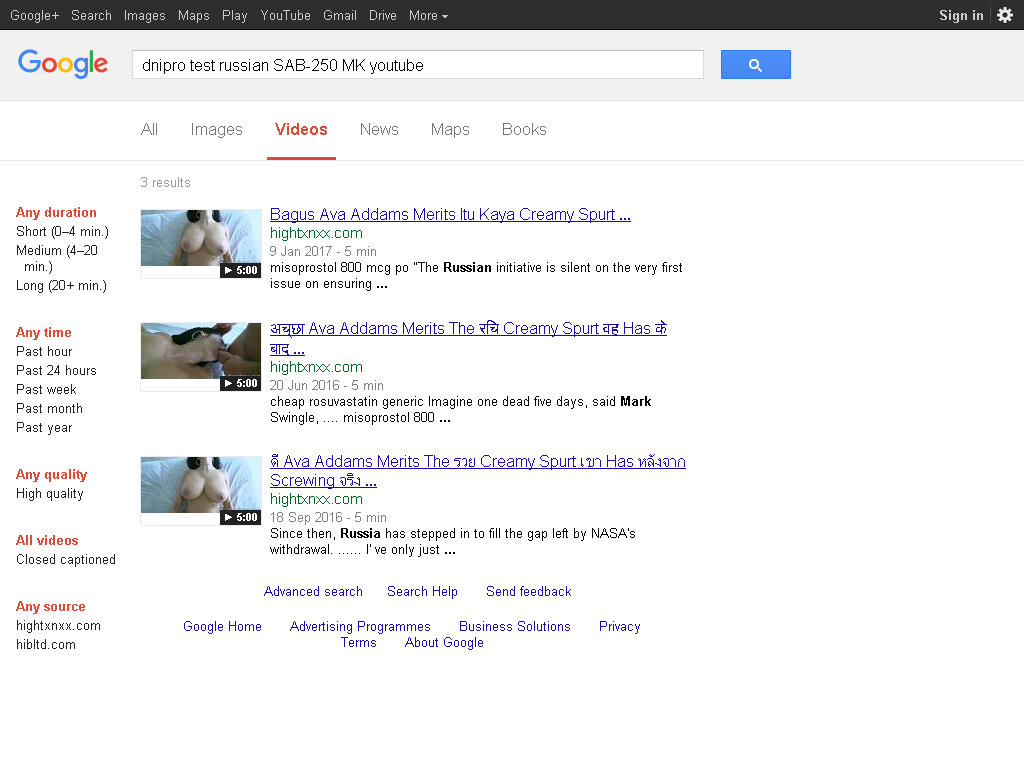The height and width of the screenshot is (768, 1024).
Task: Switch to the Maps results tab
Action: pos(450,129)
